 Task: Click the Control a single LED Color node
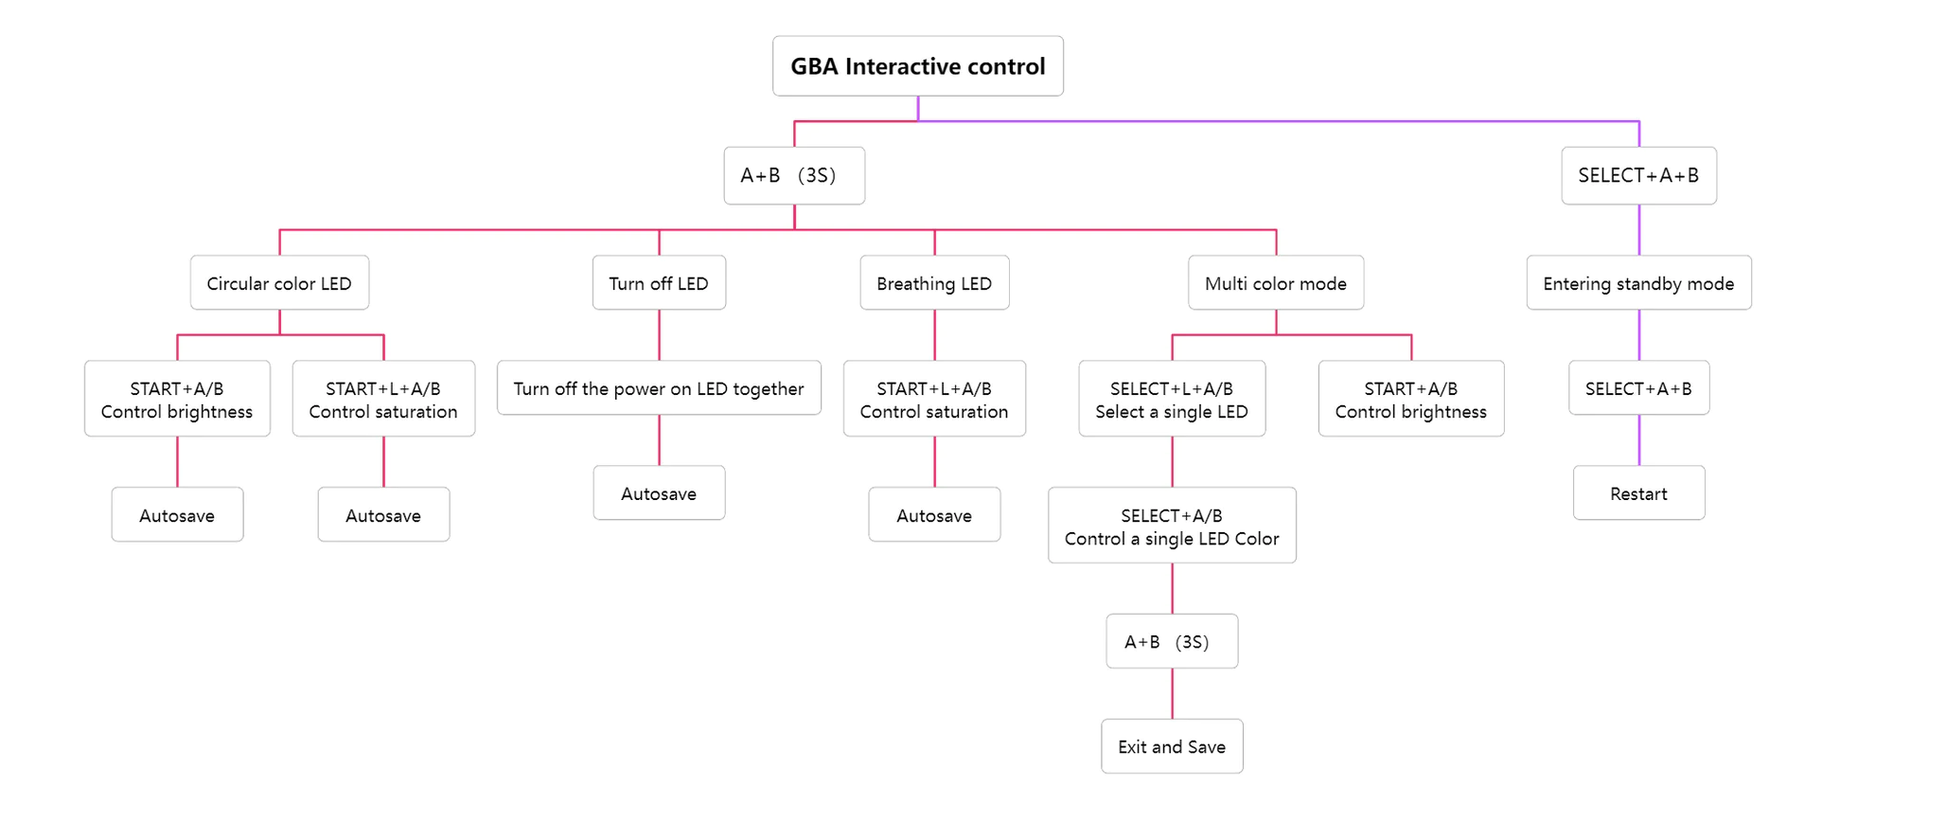click(x=1171, y=526)
